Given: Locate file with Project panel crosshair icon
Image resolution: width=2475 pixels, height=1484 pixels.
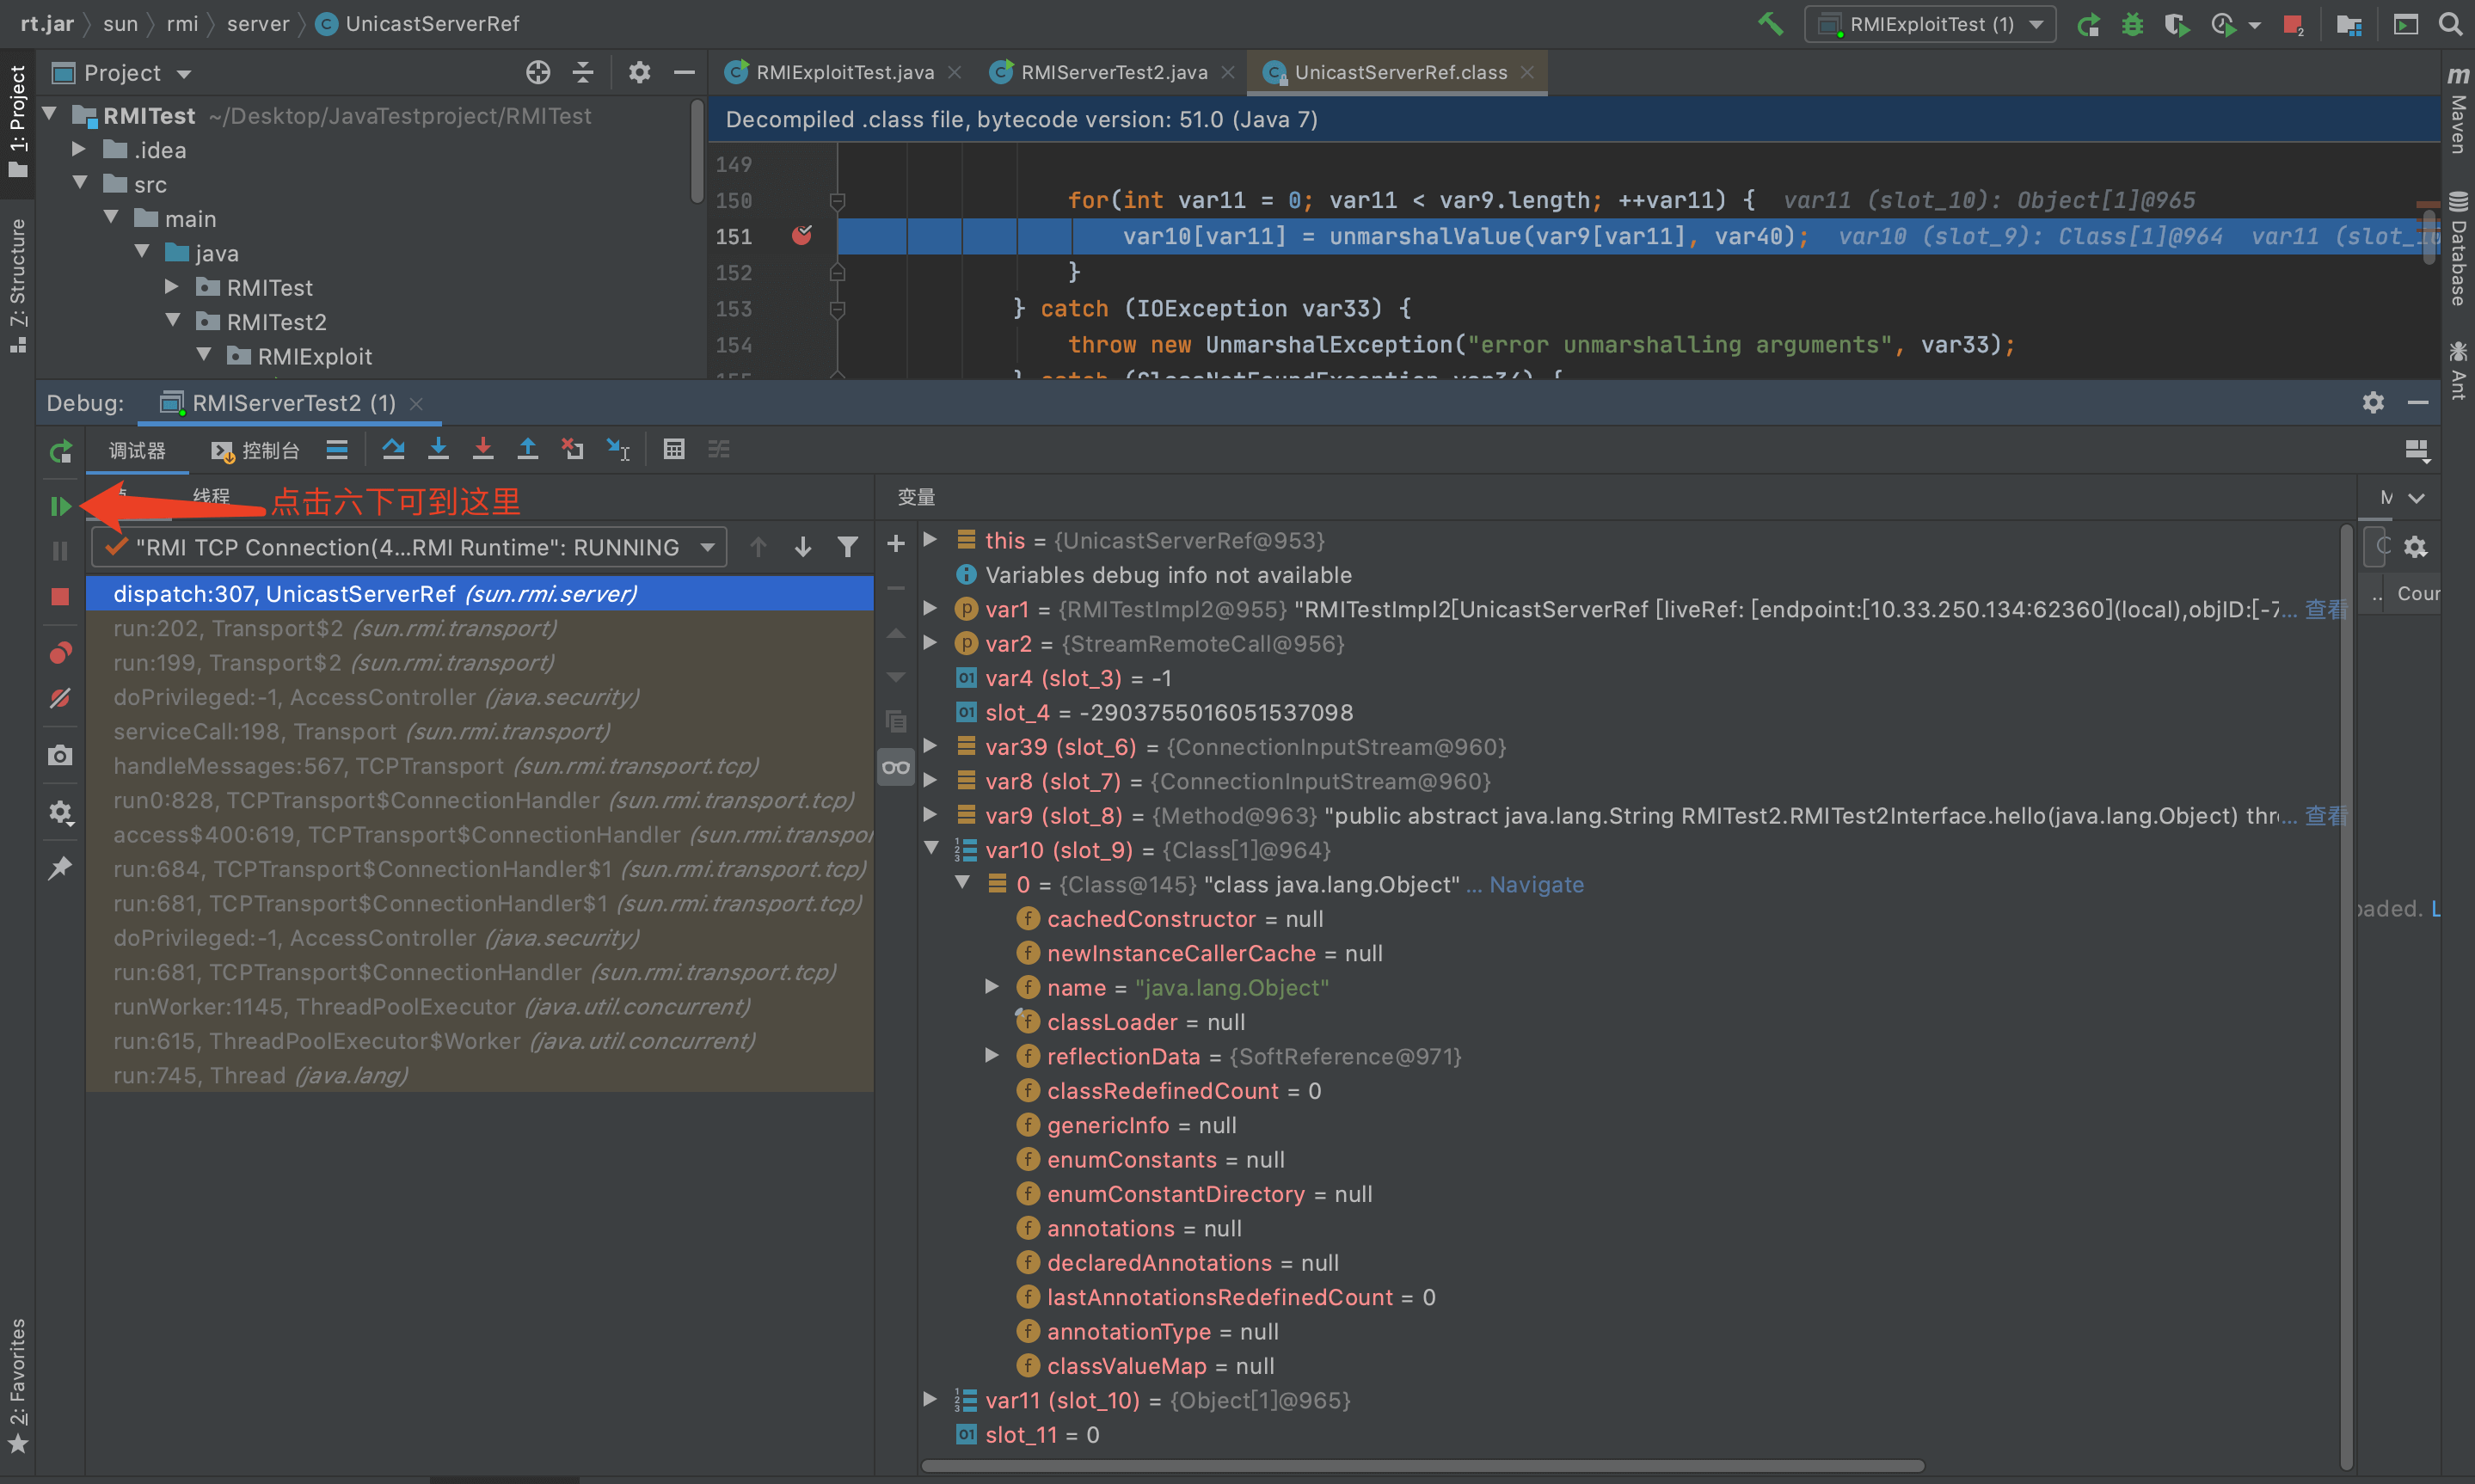Looking at the screenshot, I should (538, 72).
